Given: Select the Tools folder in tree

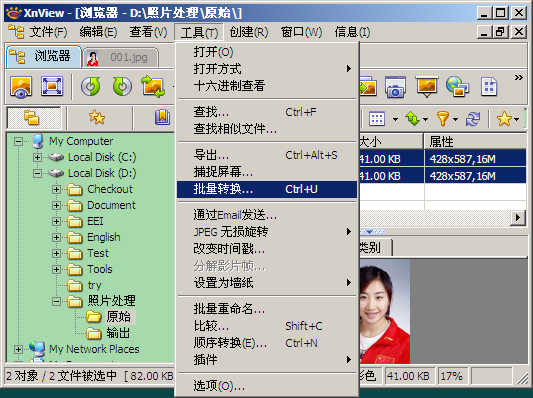Looking at the screenshot, I should pyautogui.click(x=100, y=269).
